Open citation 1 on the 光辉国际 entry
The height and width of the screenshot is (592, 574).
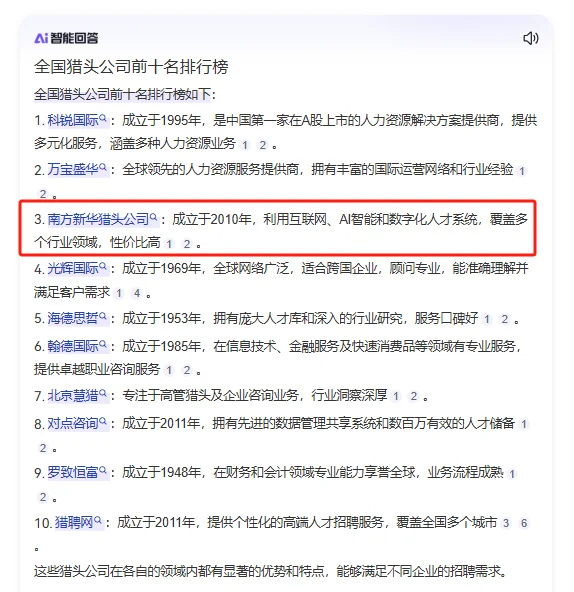[x=119, y=293]
